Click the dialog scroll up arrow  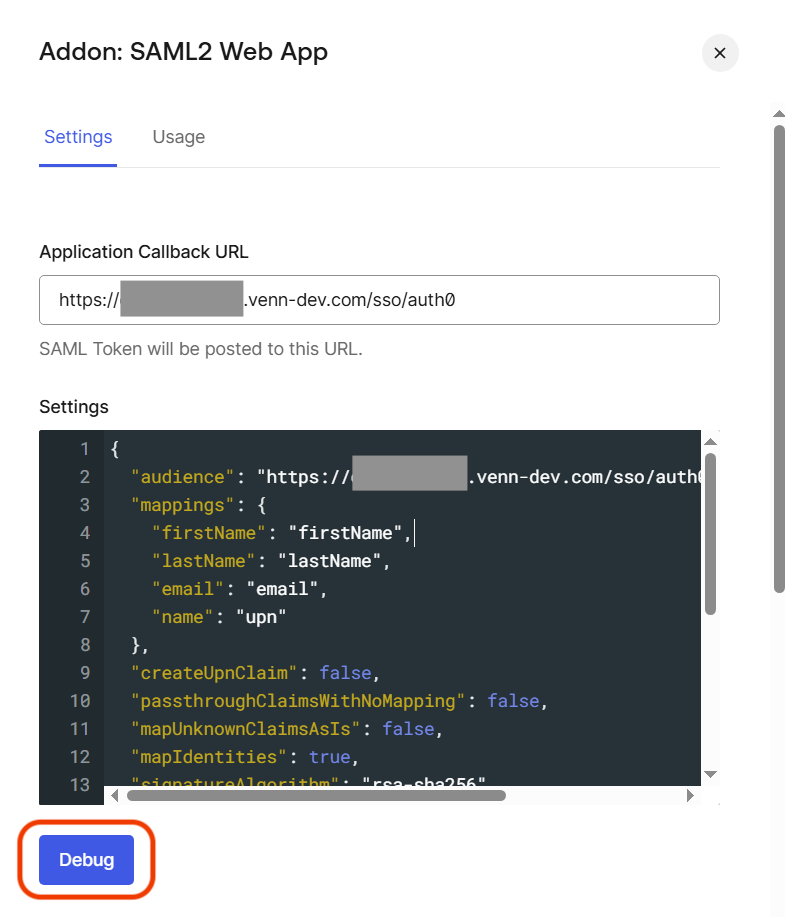click(x=779, y=113)
